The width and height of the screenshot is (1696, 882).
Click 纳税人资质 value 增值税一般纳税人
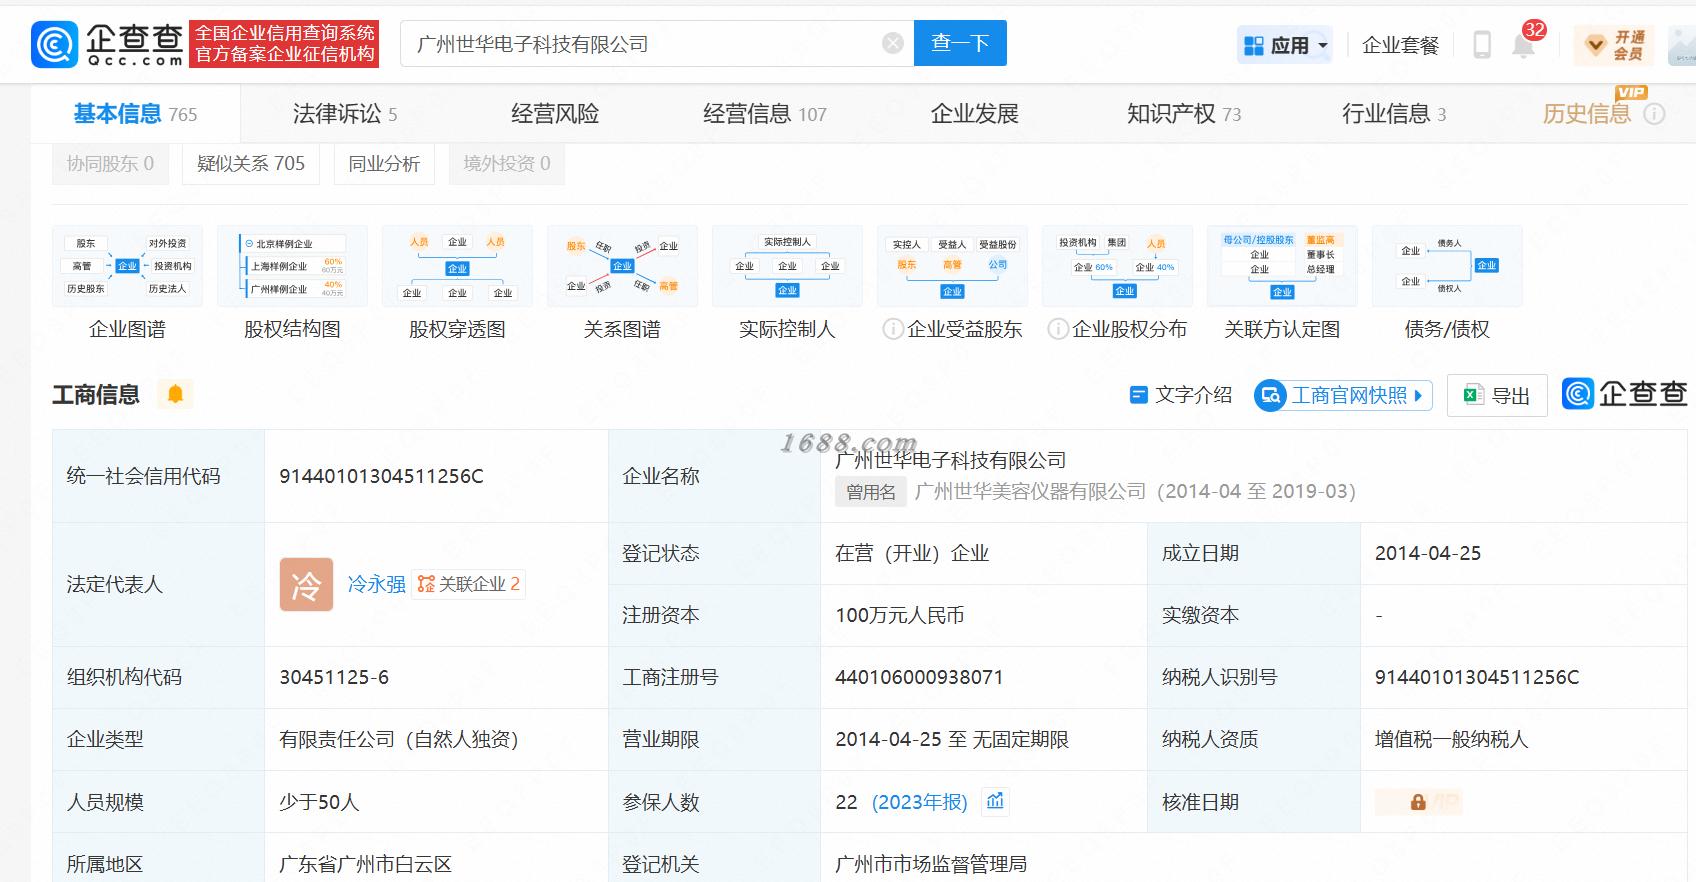click(1452, 739)
